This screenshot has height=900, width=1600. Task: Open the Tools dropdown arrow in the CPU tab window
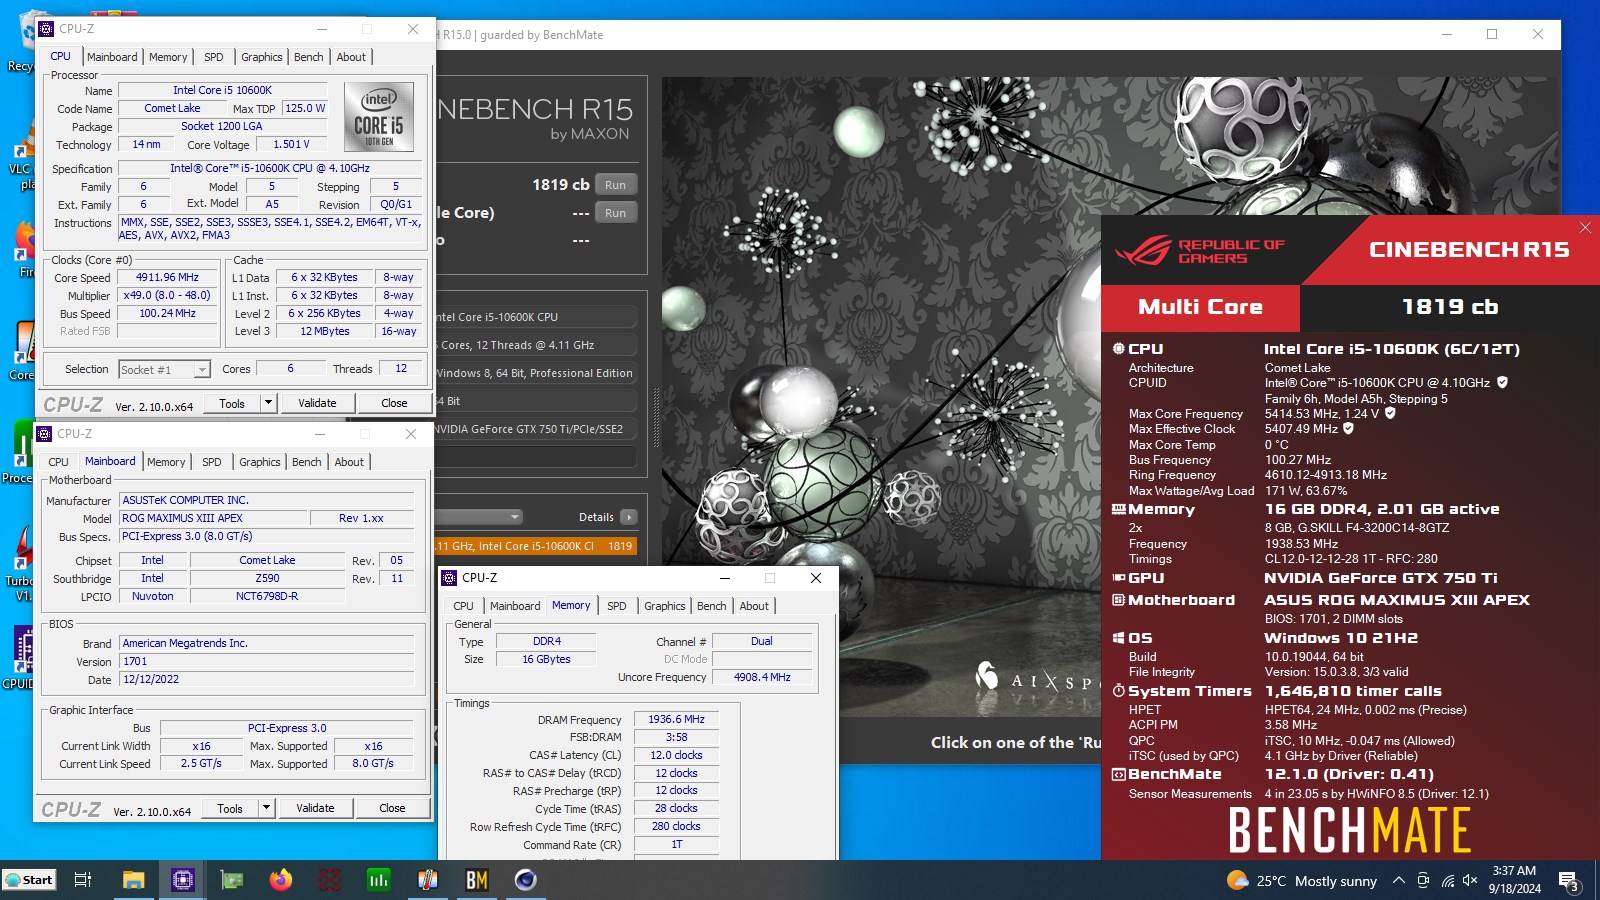coord(268,403)
